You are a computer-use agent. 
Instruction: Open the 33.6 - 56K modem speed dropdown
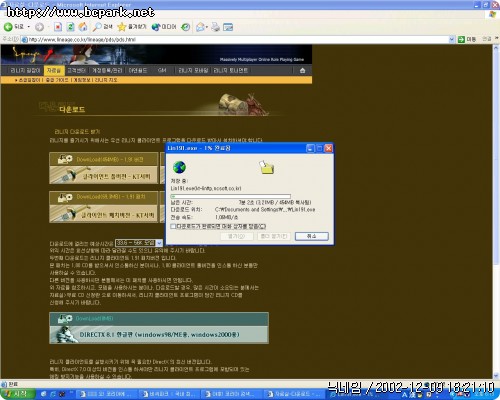pos(139,243)
